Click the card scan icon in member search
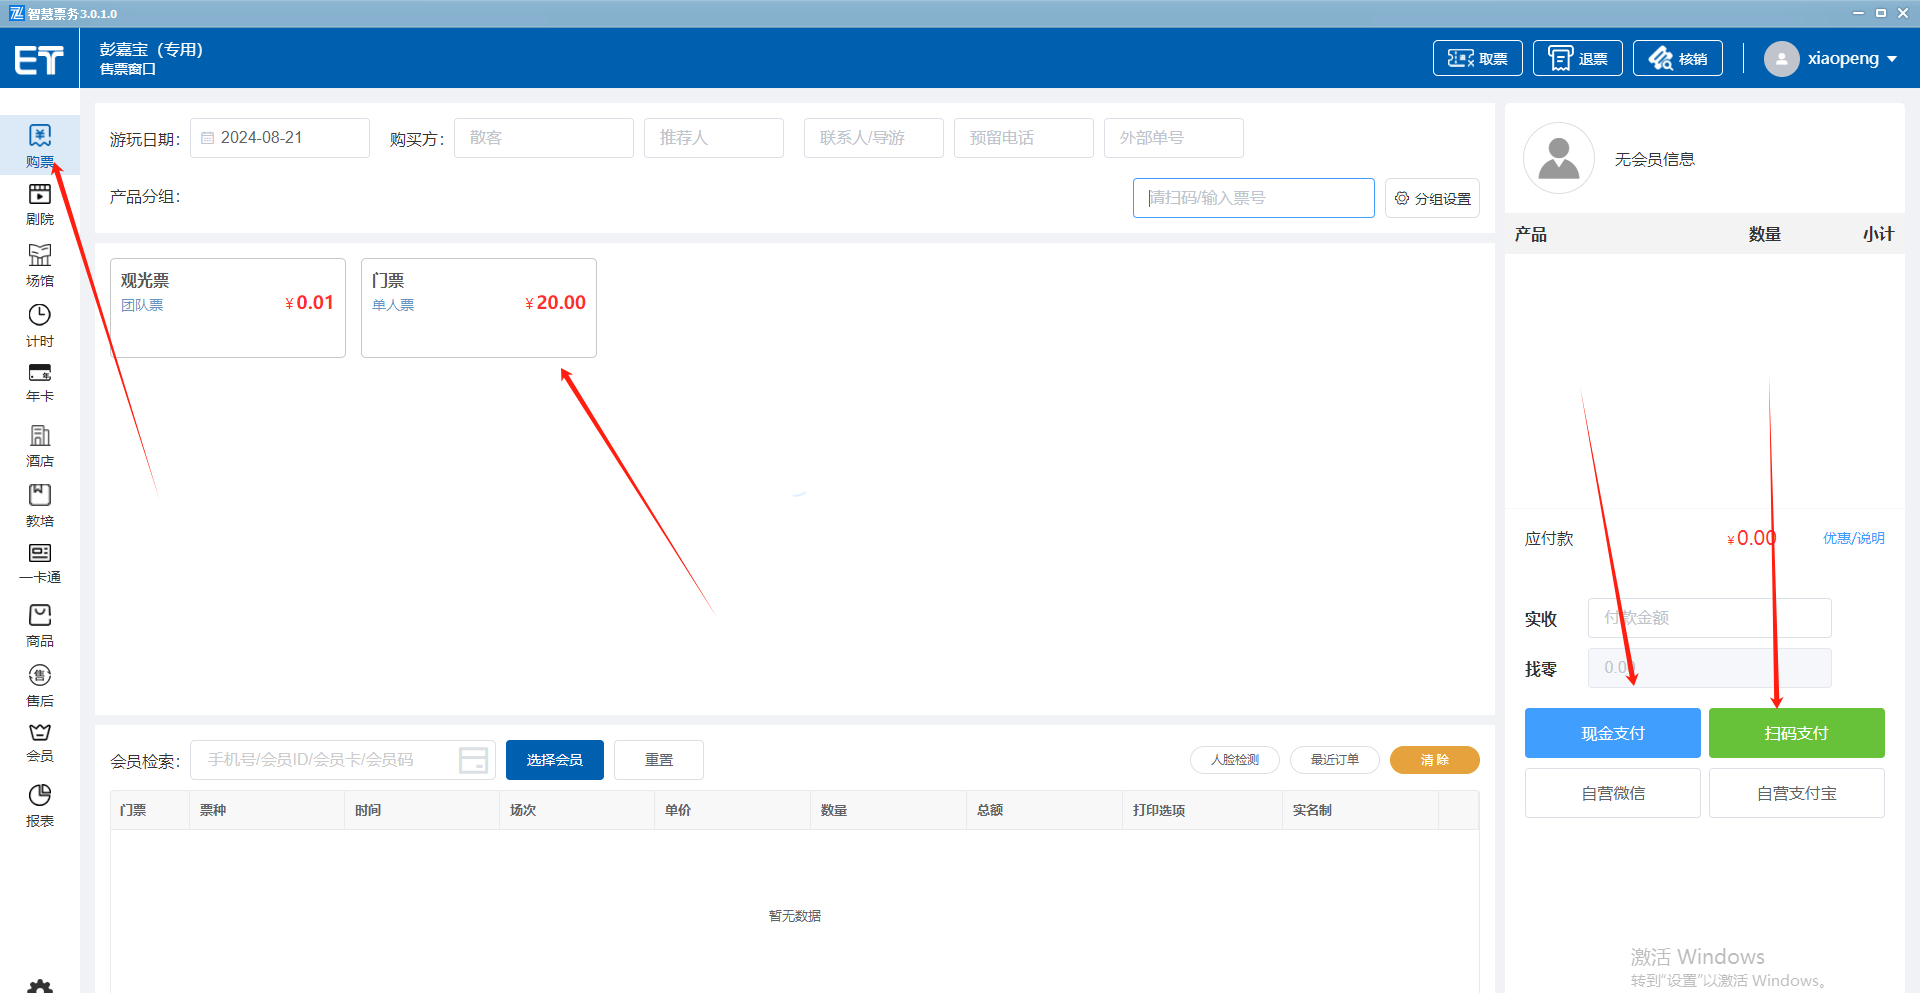The image size is (1920, 993). point(473,760)
